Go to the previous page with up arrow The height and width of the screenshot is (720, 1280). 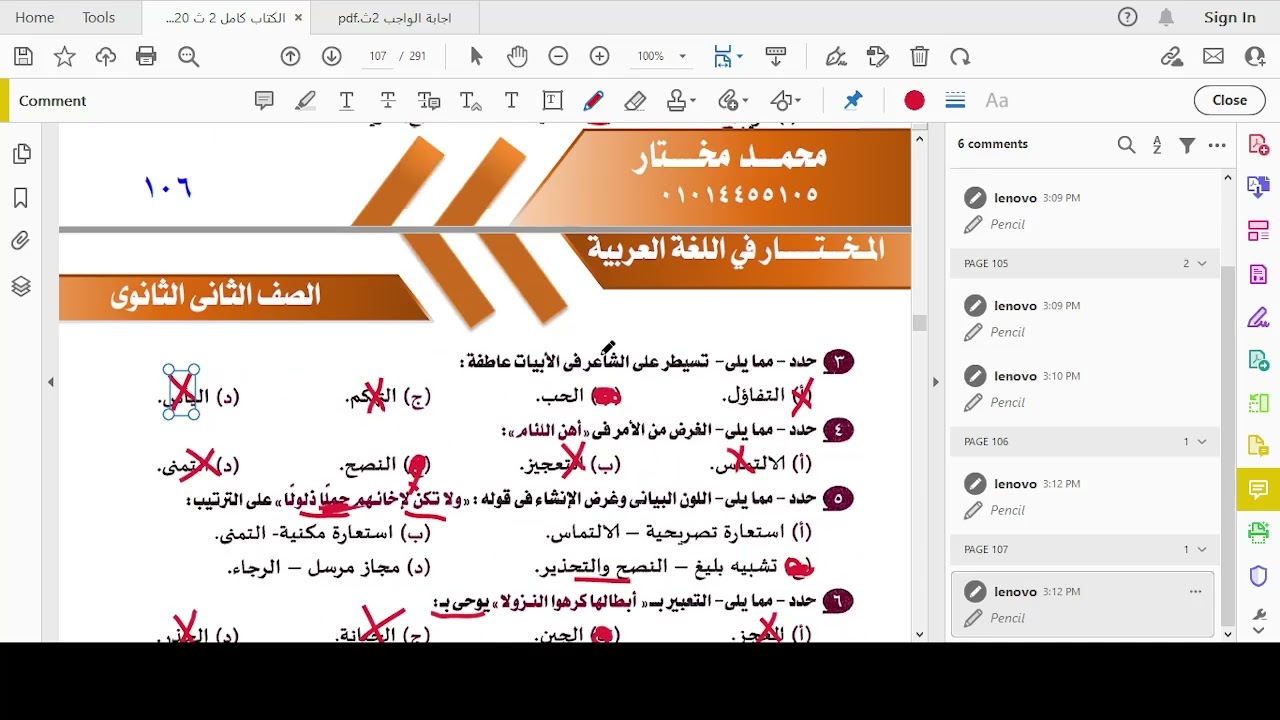(x=290, y=57)
